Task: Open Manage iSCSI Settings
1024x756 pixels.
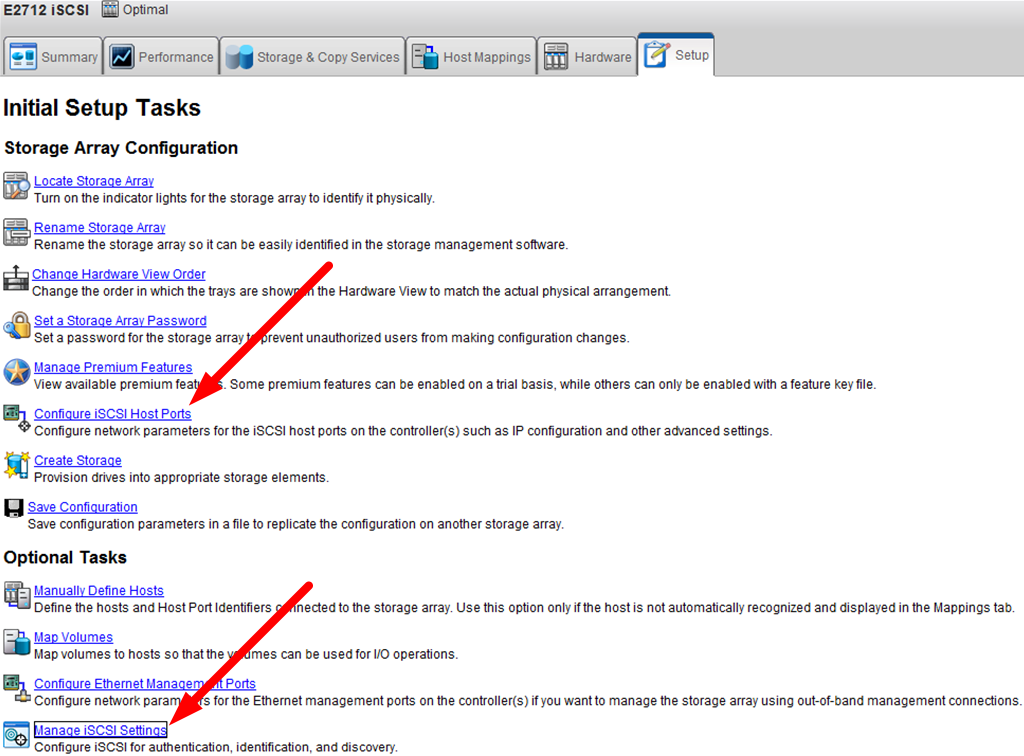Action: pos(100,730)
